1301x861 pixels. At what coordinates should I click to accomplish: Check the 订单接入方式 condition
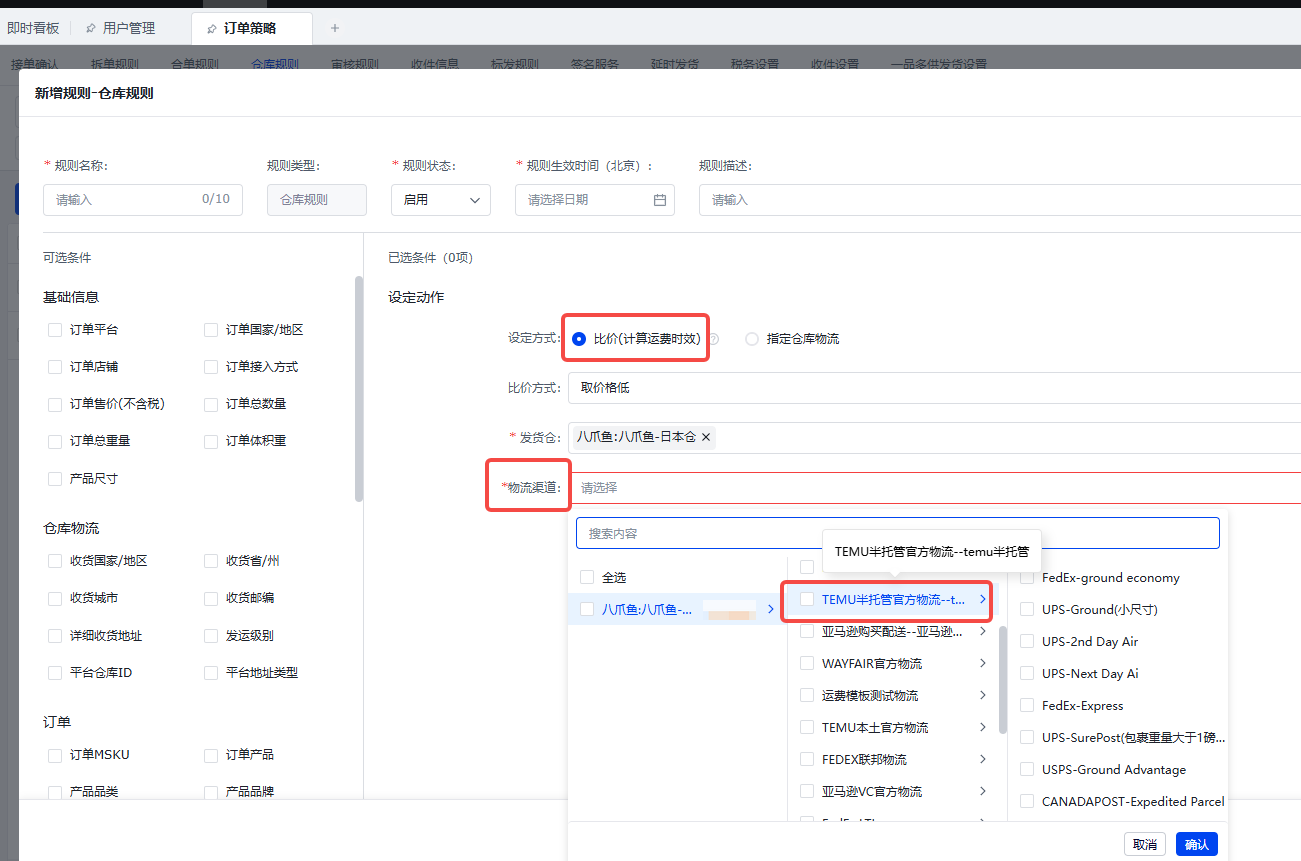(211, 367)
